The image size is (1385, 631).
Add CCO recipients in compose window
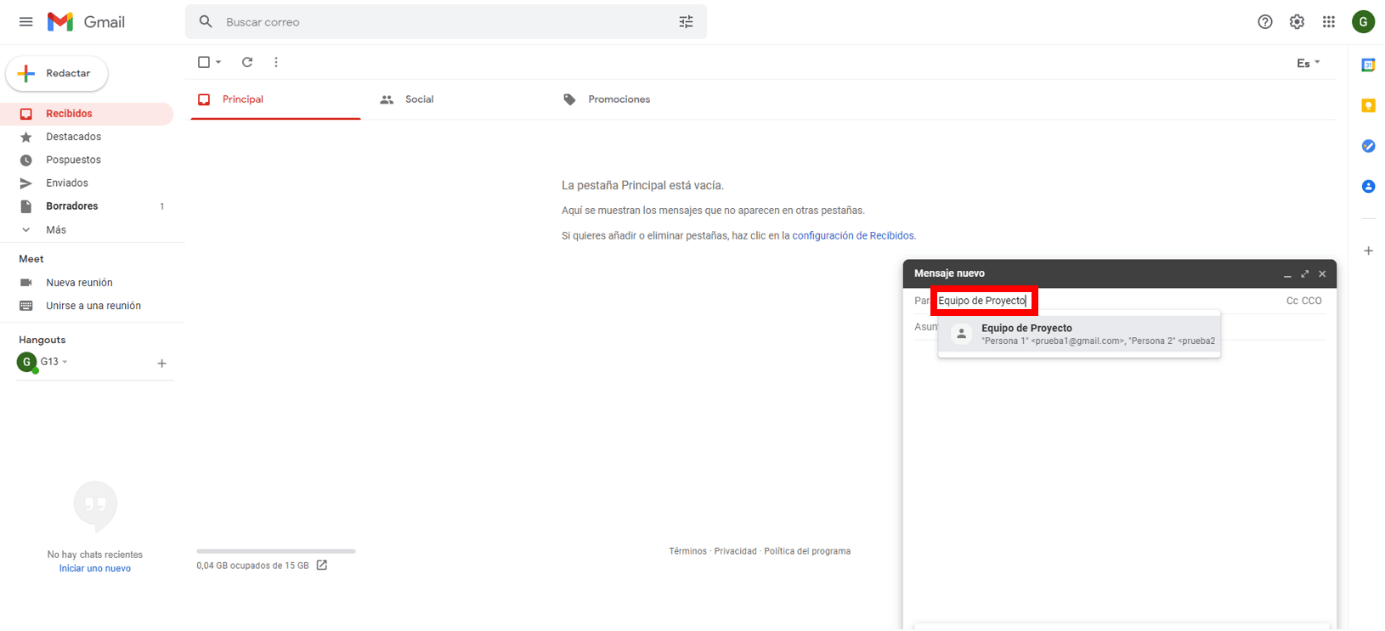pyautogui.click(x=1311, y=301)
